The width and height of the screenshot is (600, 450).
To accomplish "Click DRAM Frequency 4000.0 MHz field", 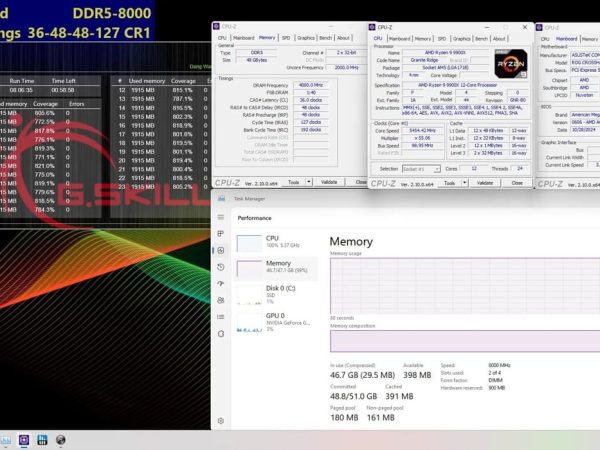I will 311,85.
